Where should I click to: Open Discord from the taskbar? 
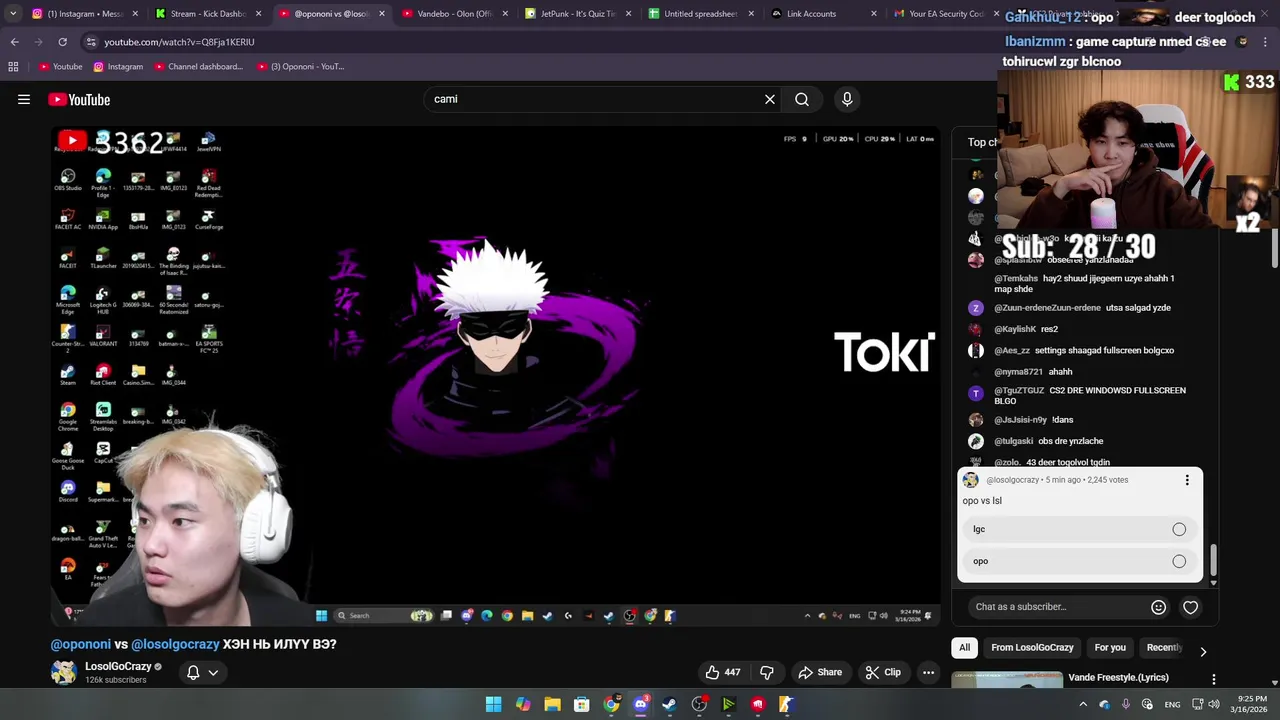point(640,704)
